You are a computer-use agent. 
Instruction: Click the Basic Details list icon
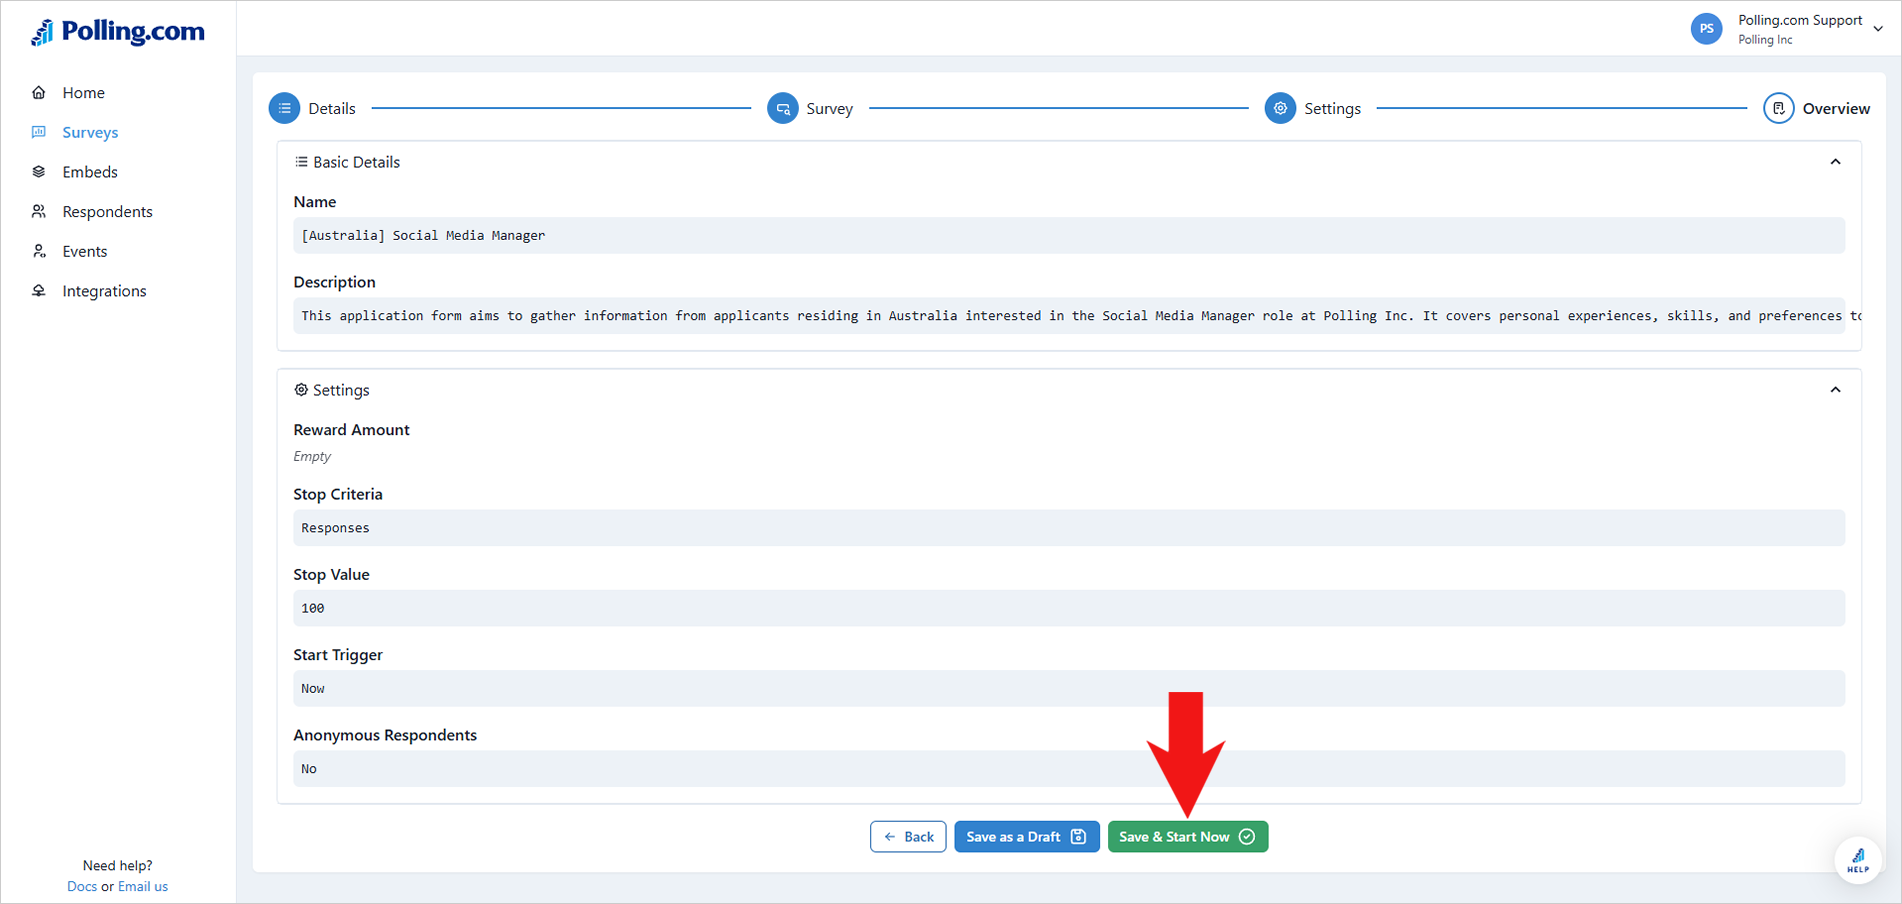pyautogui.click(x=301, y=162)
